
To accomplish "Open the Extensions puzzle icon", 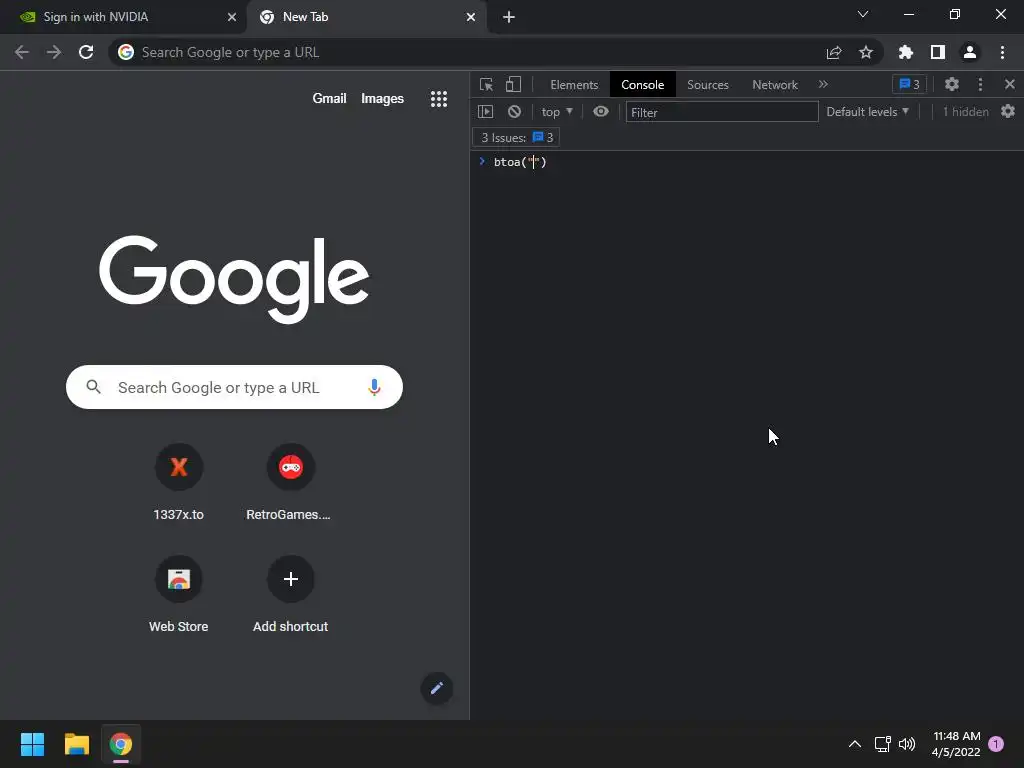I will (x=906, y=52).
